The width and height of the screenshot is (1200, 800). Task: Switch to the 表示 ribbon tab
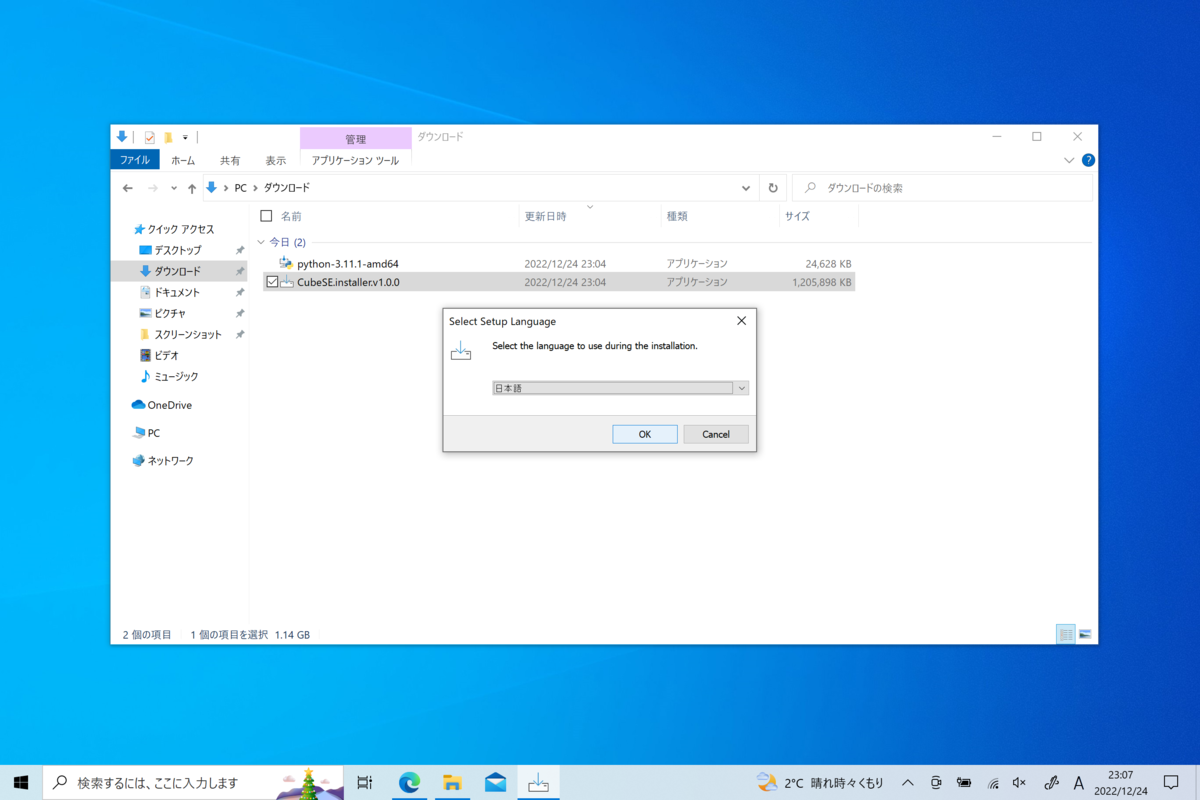pos(276,160)
